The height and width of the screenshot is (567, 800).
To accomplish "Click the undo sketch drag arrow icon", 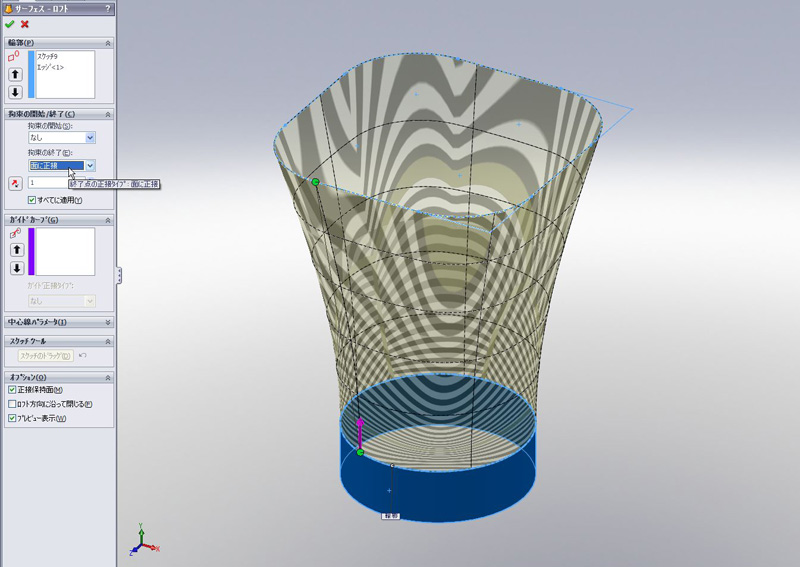I will [x=82, y=355].
